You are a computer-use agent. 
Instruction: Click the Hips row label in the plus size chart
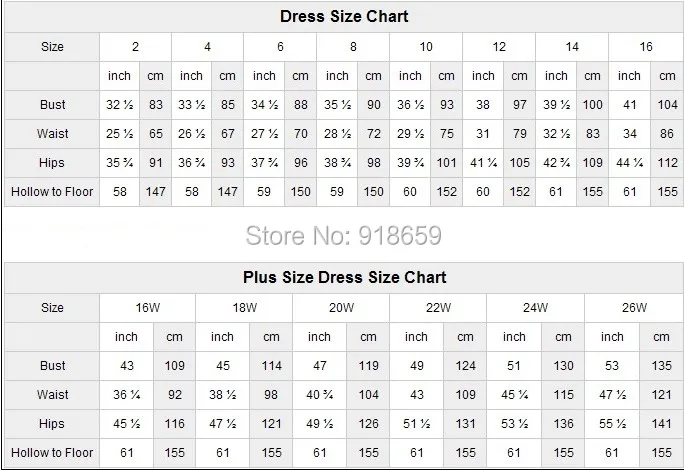[52, 424]
